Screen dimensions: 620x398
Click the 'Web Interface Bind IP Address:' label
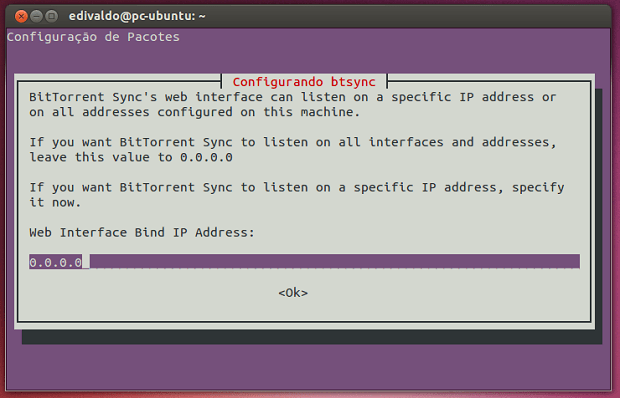coord(142,232)
